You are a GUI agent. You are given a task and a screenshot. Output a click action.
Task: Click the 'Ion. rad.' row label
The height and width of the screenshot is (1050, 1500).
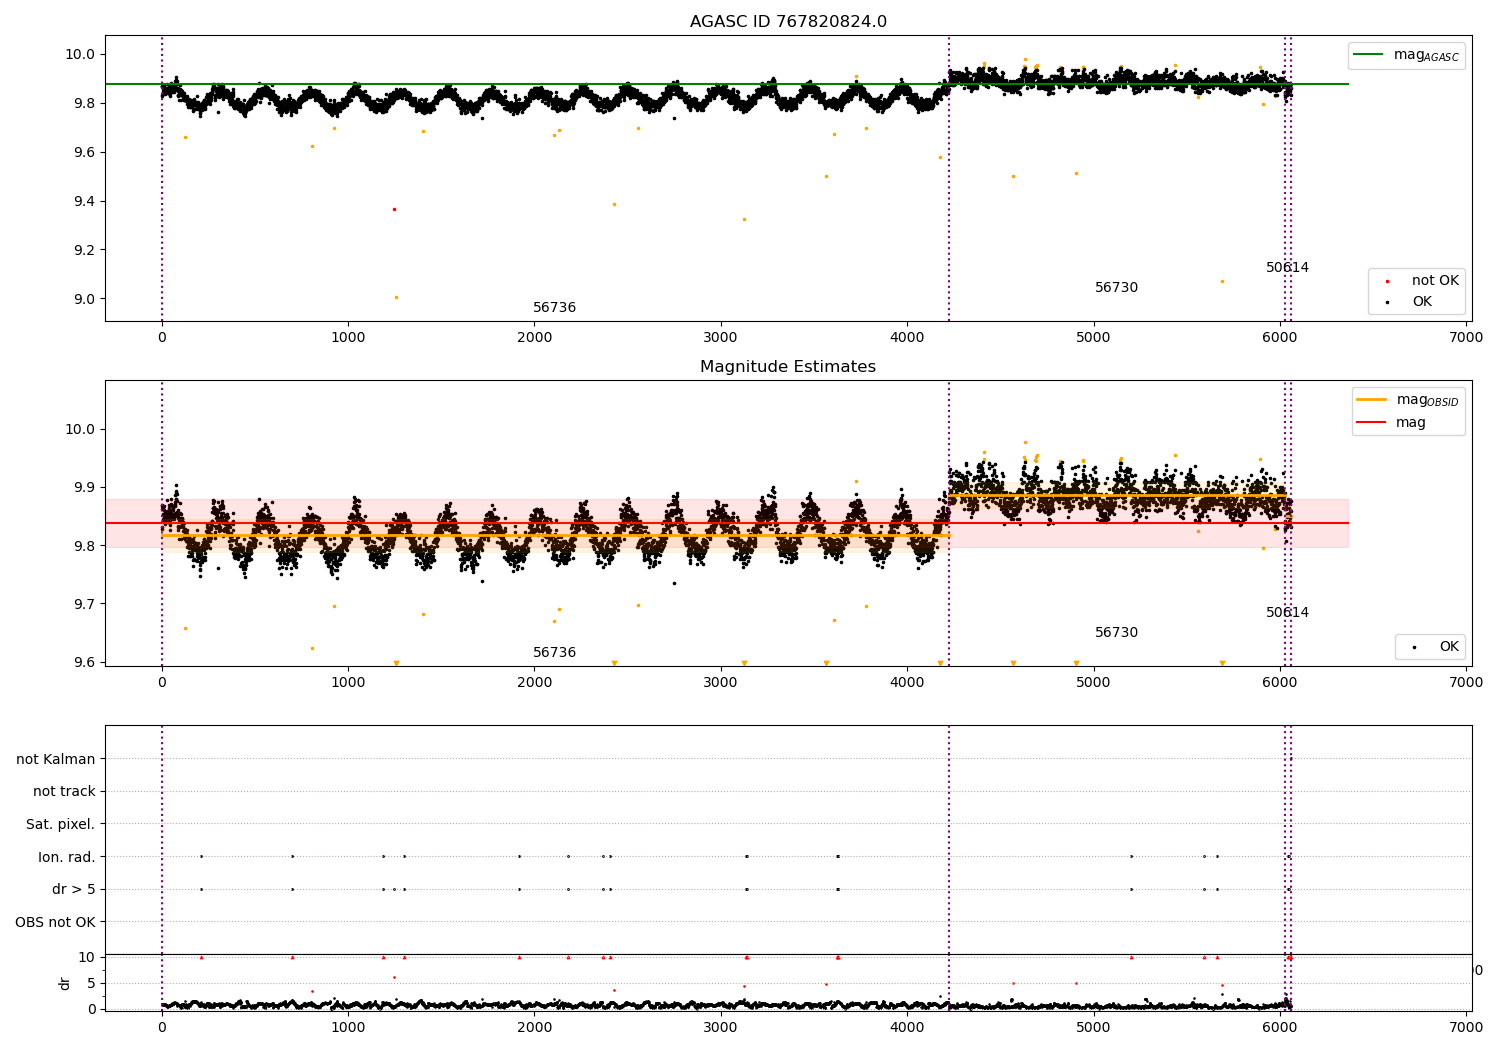67,857
